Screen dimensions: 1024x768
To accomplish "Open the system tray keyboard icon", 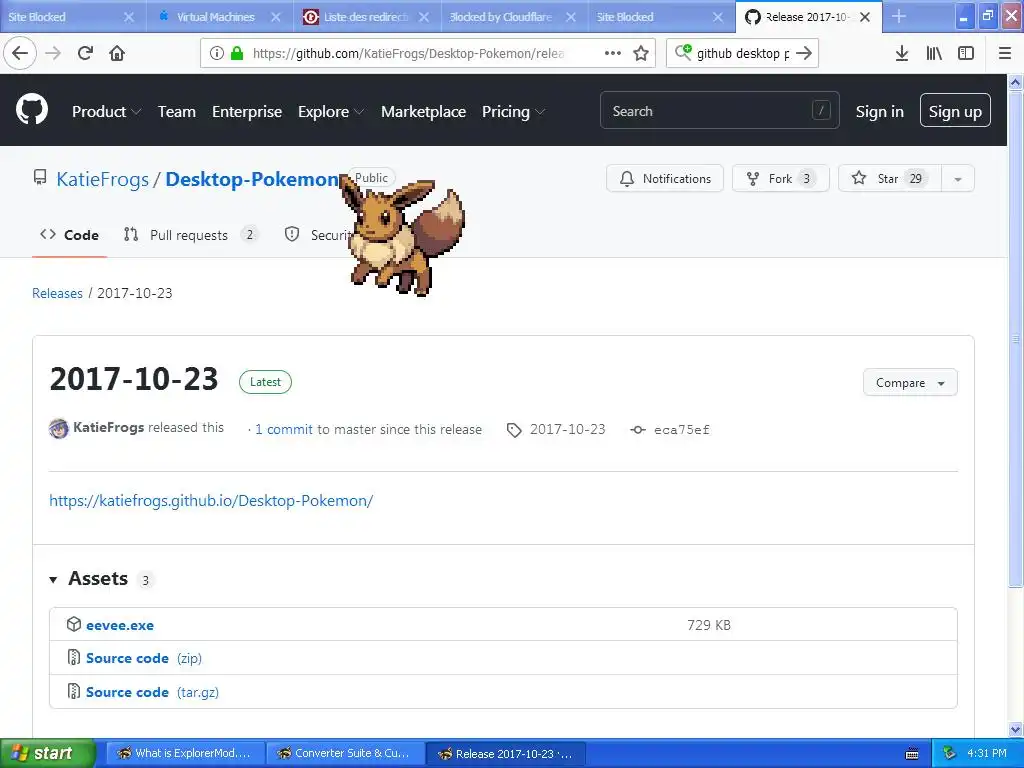I will tap(912, 754).
